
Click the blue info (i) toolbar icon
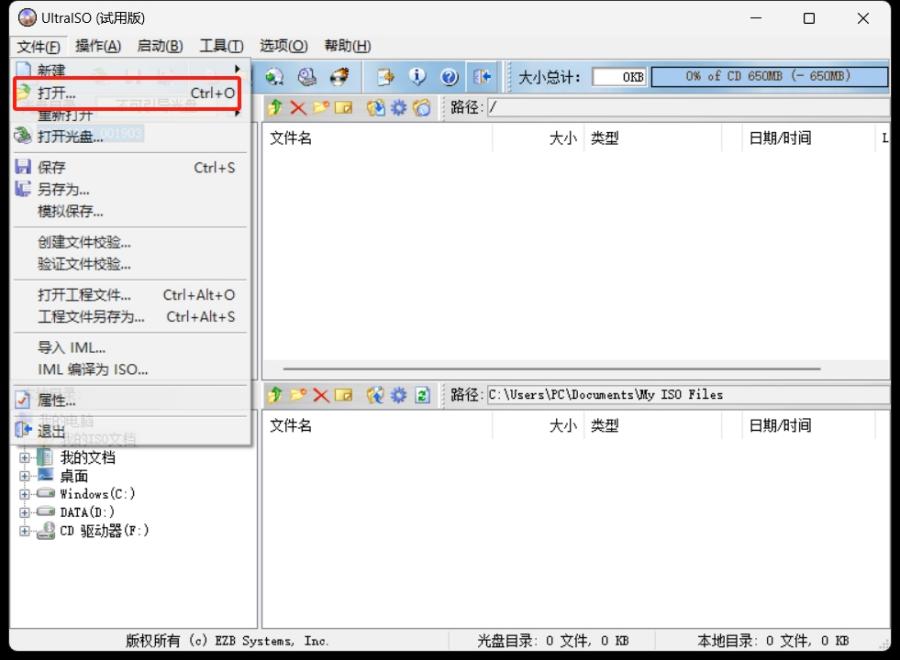pos(417,76)
